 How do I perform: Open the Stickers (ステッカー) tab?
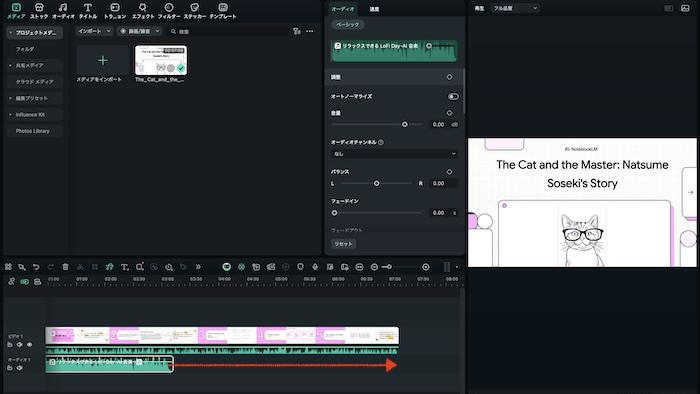pyautogui.click(x=195, y=11)
